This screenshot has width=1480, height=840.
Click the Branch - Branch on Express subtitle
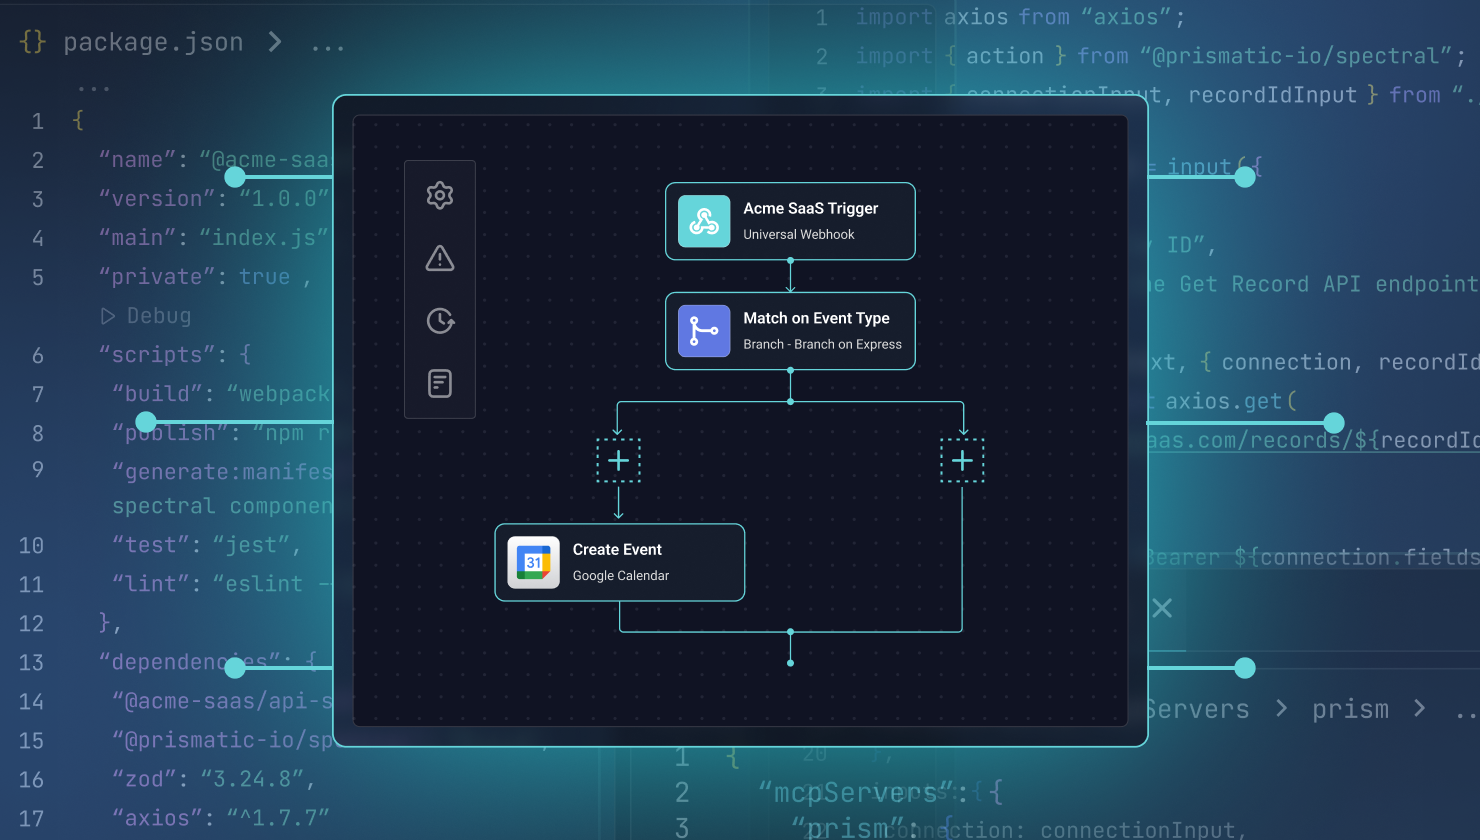822,345
